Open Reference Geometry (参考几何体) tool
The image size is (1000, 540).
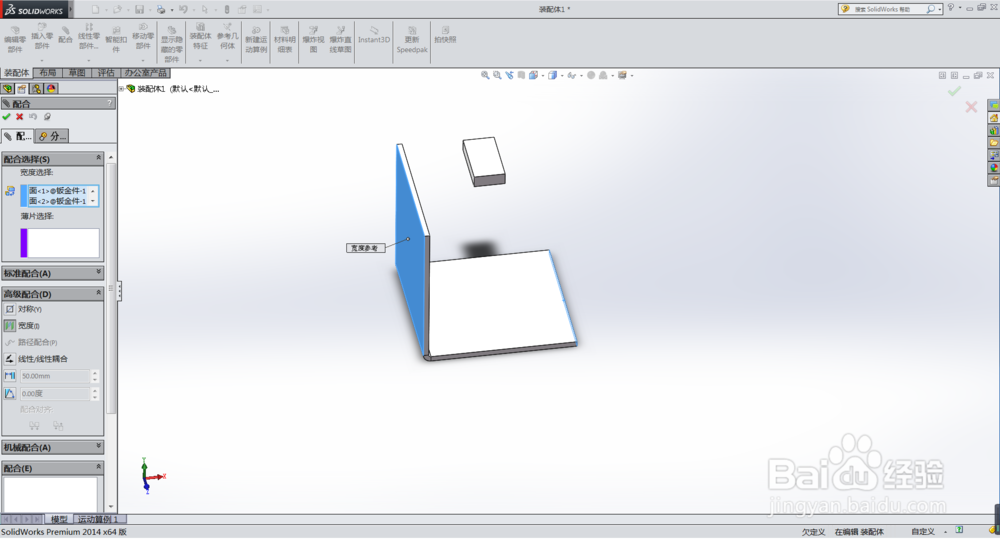(x=228, y=36)
